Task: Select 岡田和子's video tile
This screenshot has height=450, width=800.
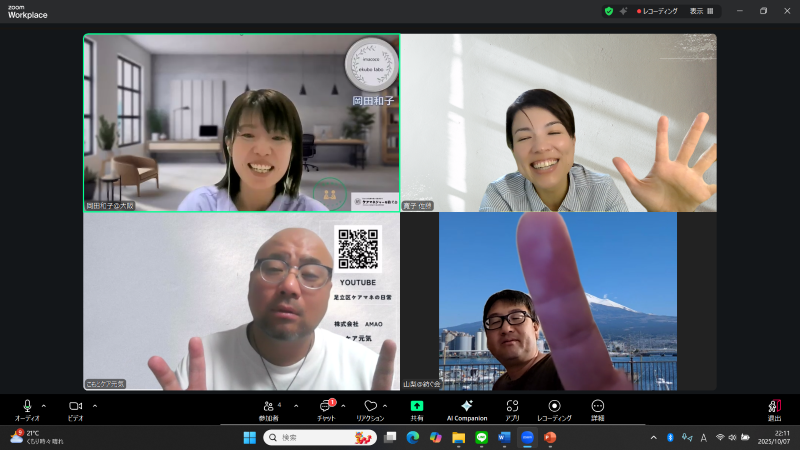Action: 241,123
